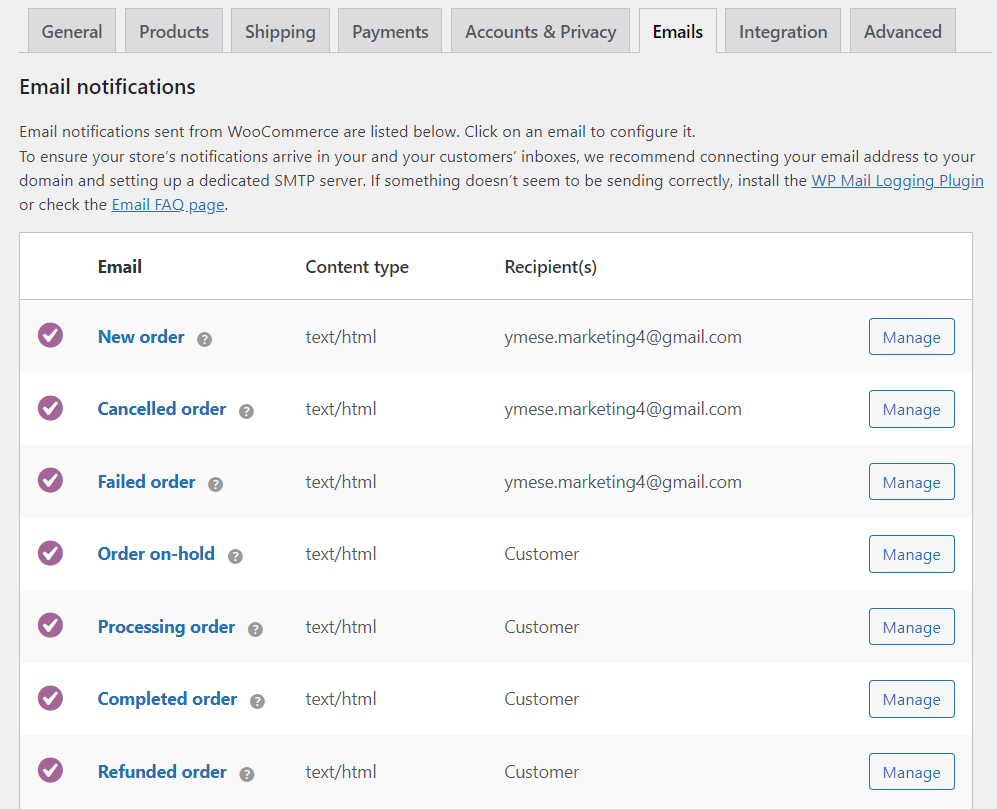Select the Emails tab

coord(678,31)
